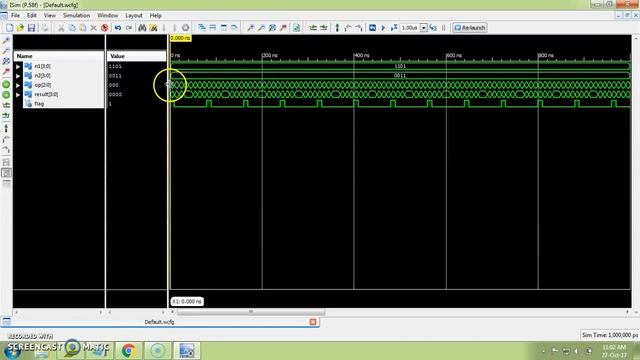Open the Edit menu
The image size is (640, 360).
click(x=32, y=15)
